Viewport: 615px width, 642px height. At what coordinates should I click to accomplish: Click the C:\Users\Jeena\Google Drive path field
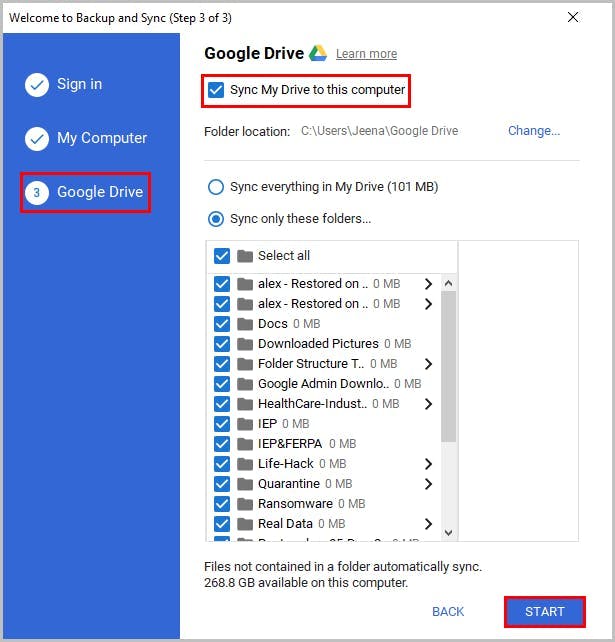(380, 131)
